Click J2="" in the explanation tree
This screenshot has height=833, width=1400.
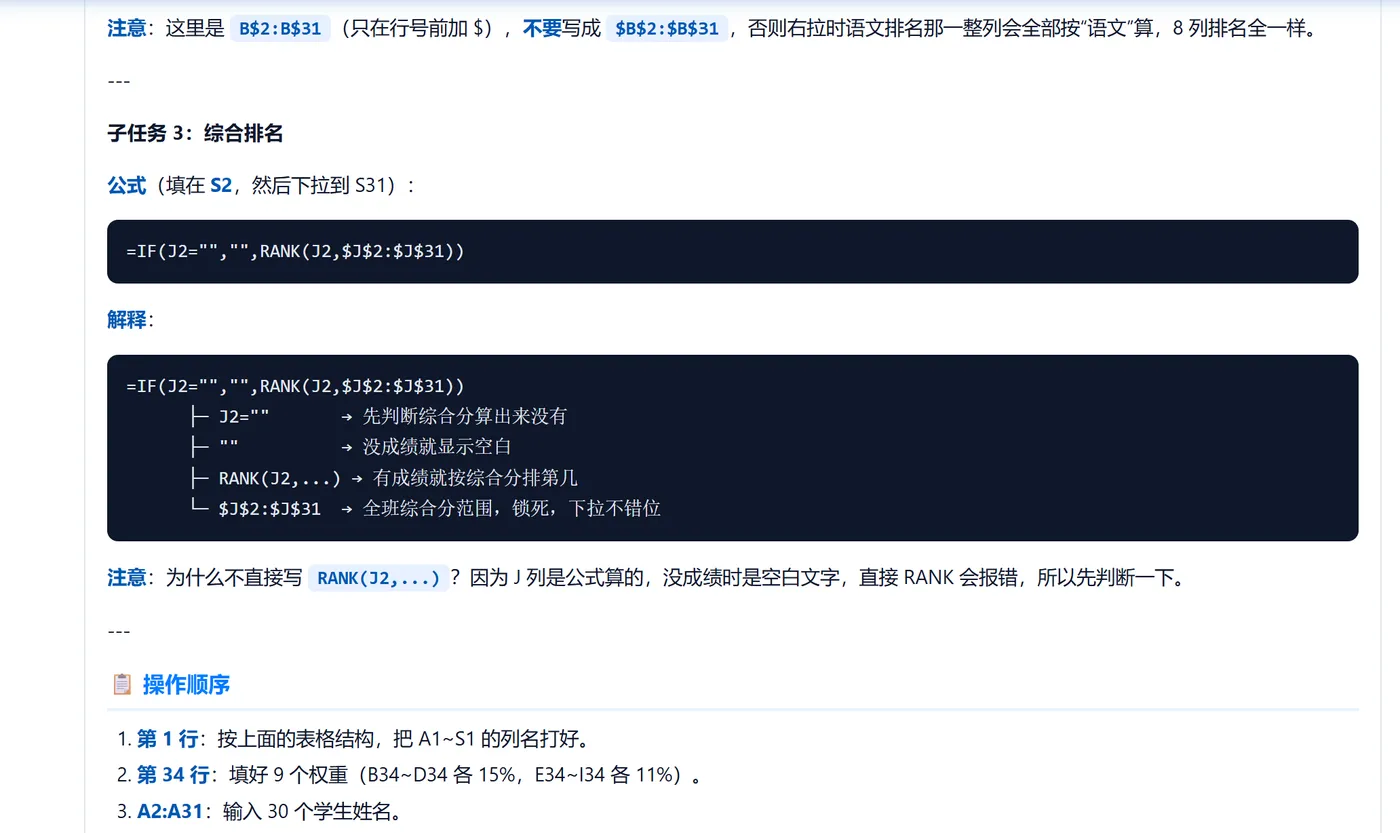coord(244,416)
